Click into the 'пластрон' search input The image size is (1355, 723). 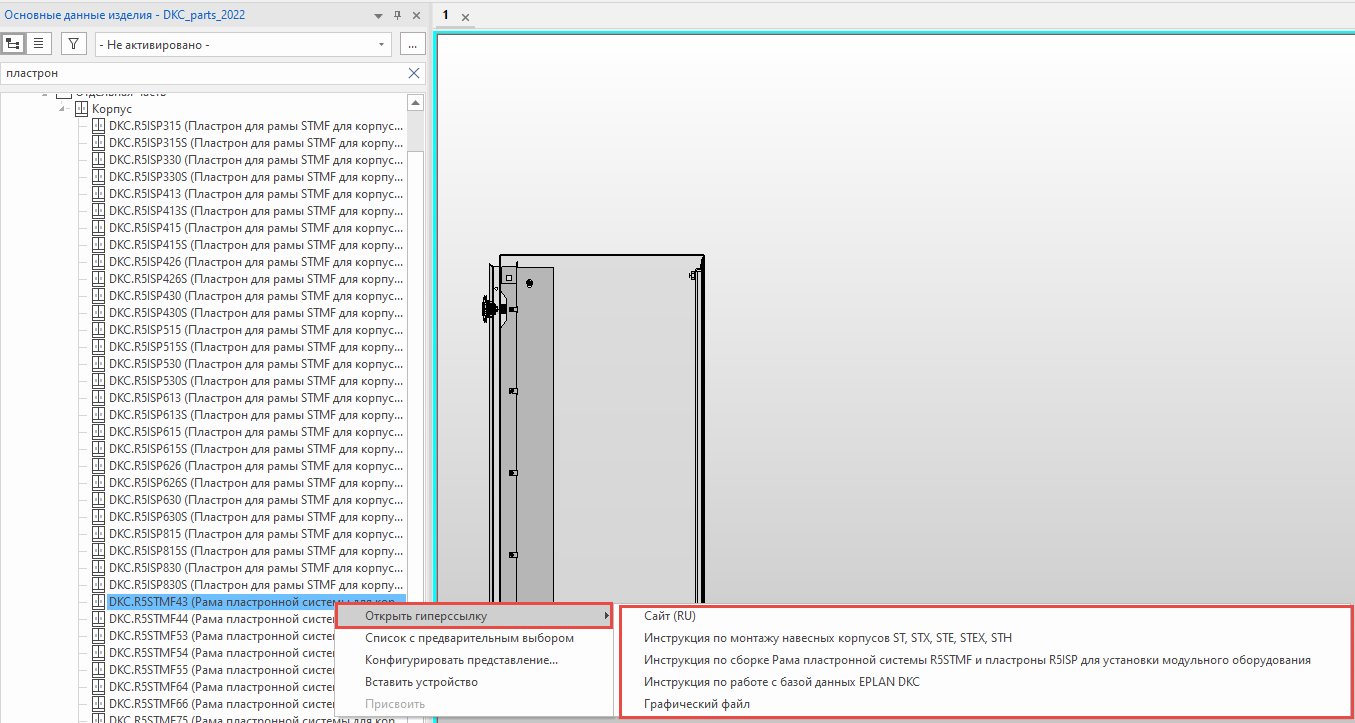click(x=203, y=73)
